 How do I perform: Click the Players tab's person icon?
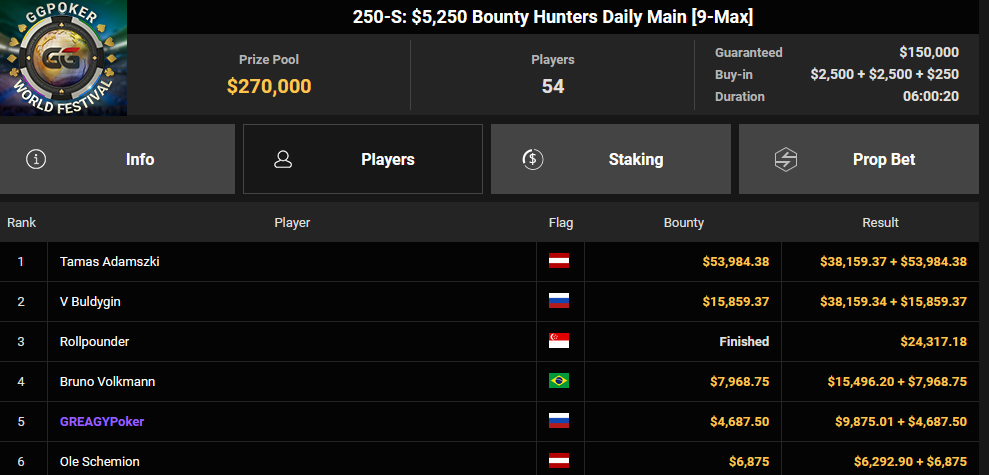click(x=283, y=160)
